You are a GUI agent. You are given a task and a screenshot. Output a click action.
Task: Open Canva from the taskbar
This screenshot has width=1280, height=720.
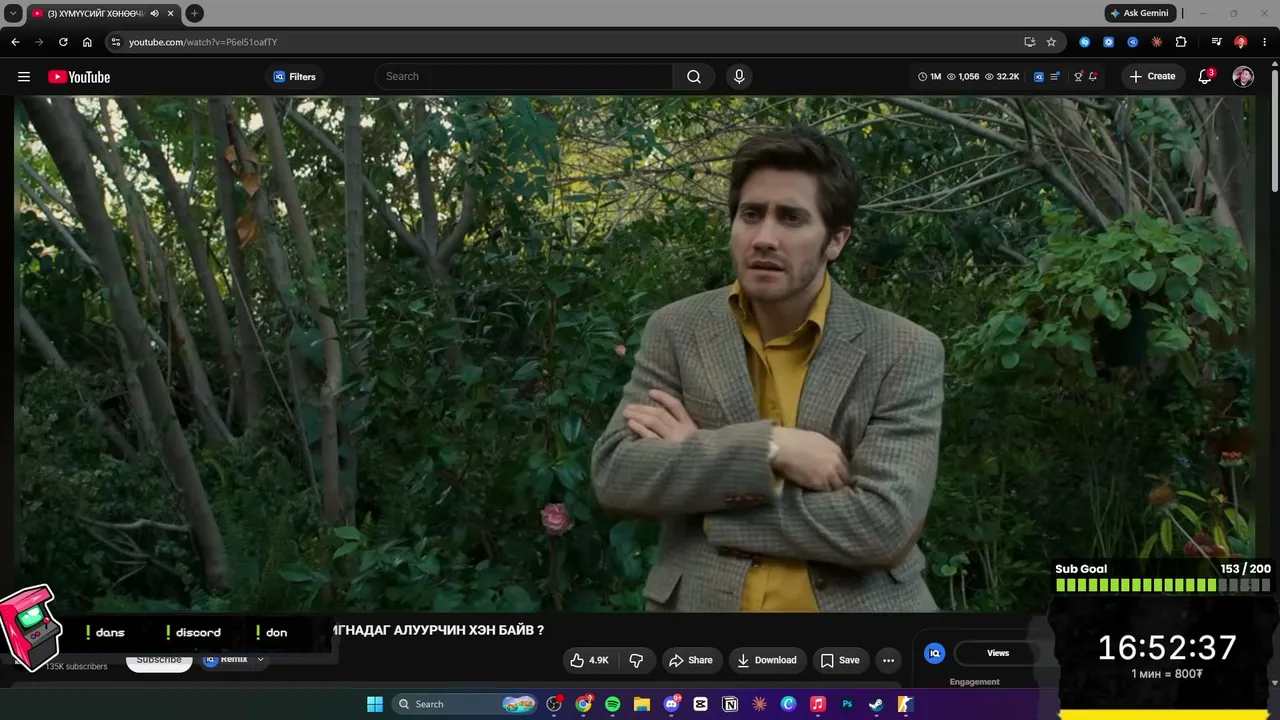788,704
